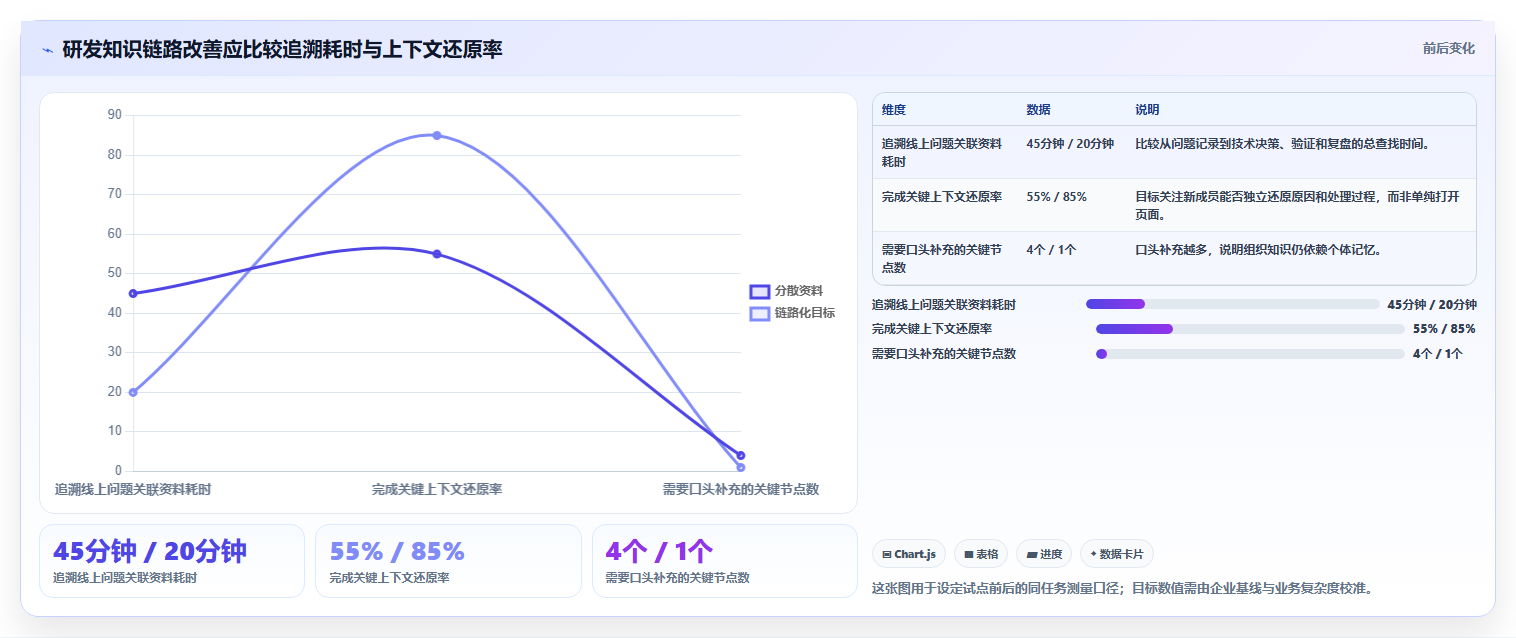Toggle 链路化目标 series in chart legend
1516x638 pixels.
[x=792, y=313]
